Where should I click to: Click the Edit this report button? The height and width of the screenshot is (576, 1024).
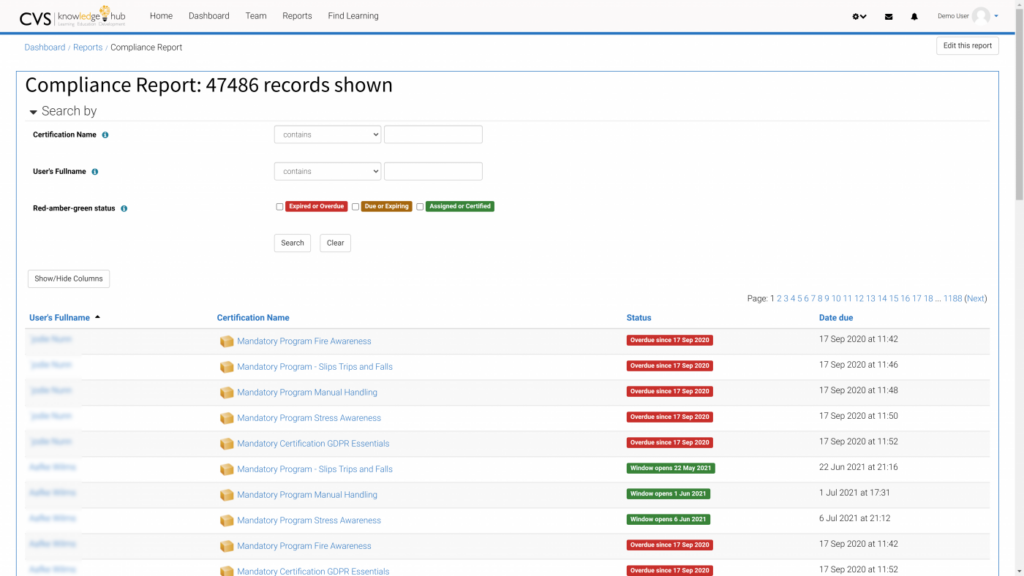tap(967, 46)
